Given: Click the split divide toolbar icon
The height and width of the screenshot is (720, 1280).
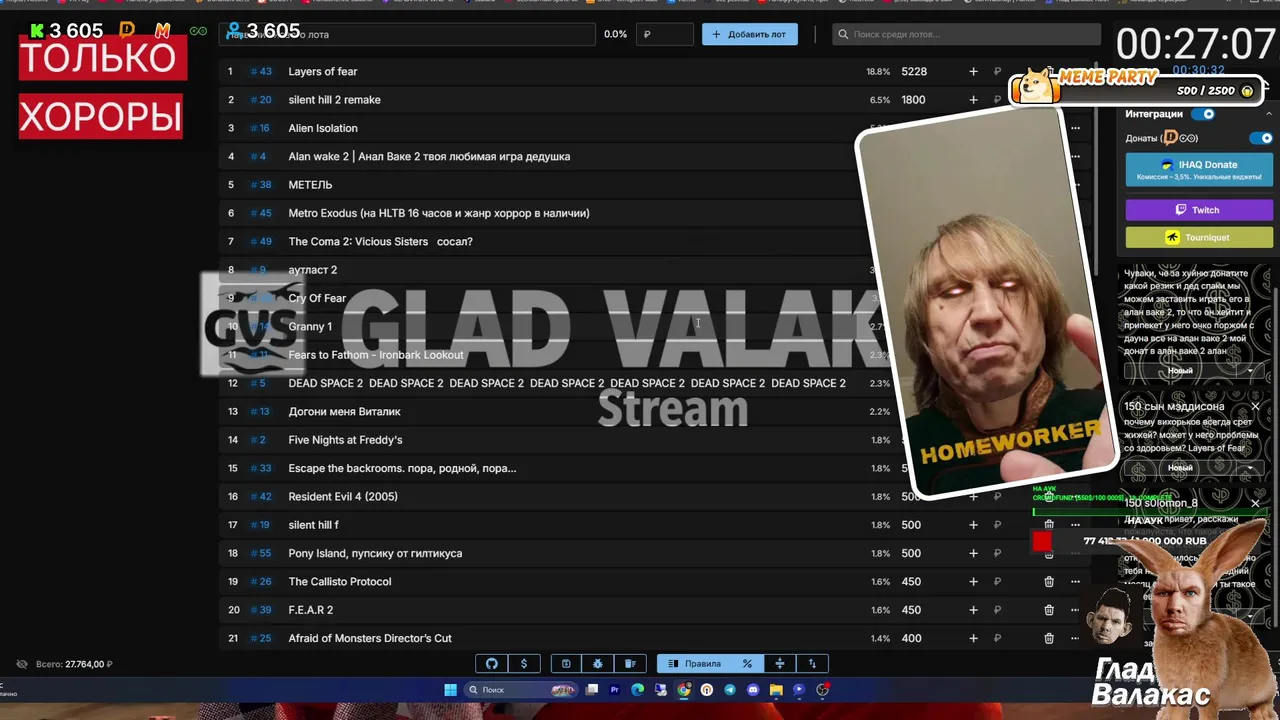Looking at the screenshot, I should point(780,664).
